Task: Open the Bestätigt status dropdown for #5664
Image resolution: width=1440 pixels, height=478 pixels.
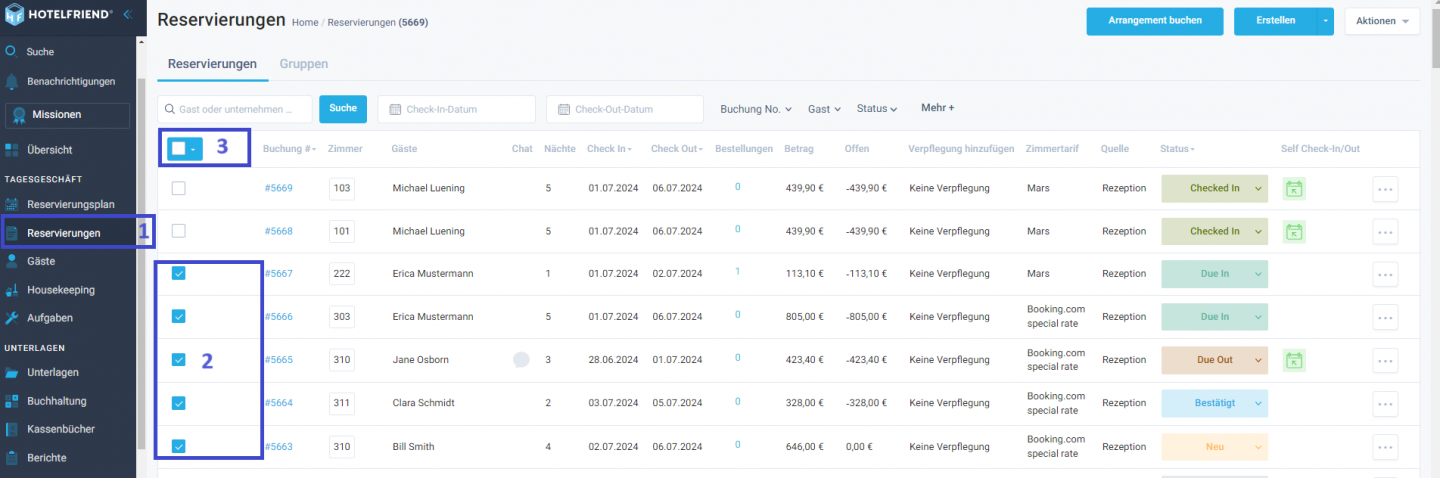Action: [x=1214, y=403]
